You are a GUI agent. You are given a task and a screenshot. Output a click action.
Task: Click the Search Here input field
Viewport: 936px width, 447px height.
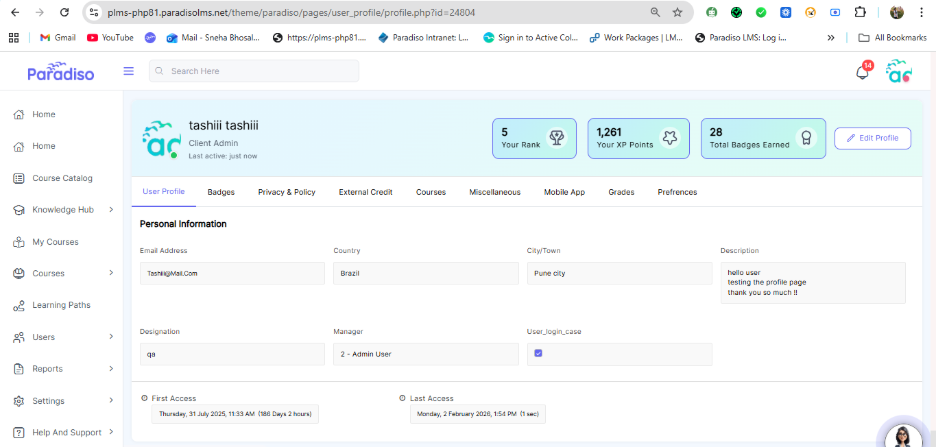click(254, 71)
